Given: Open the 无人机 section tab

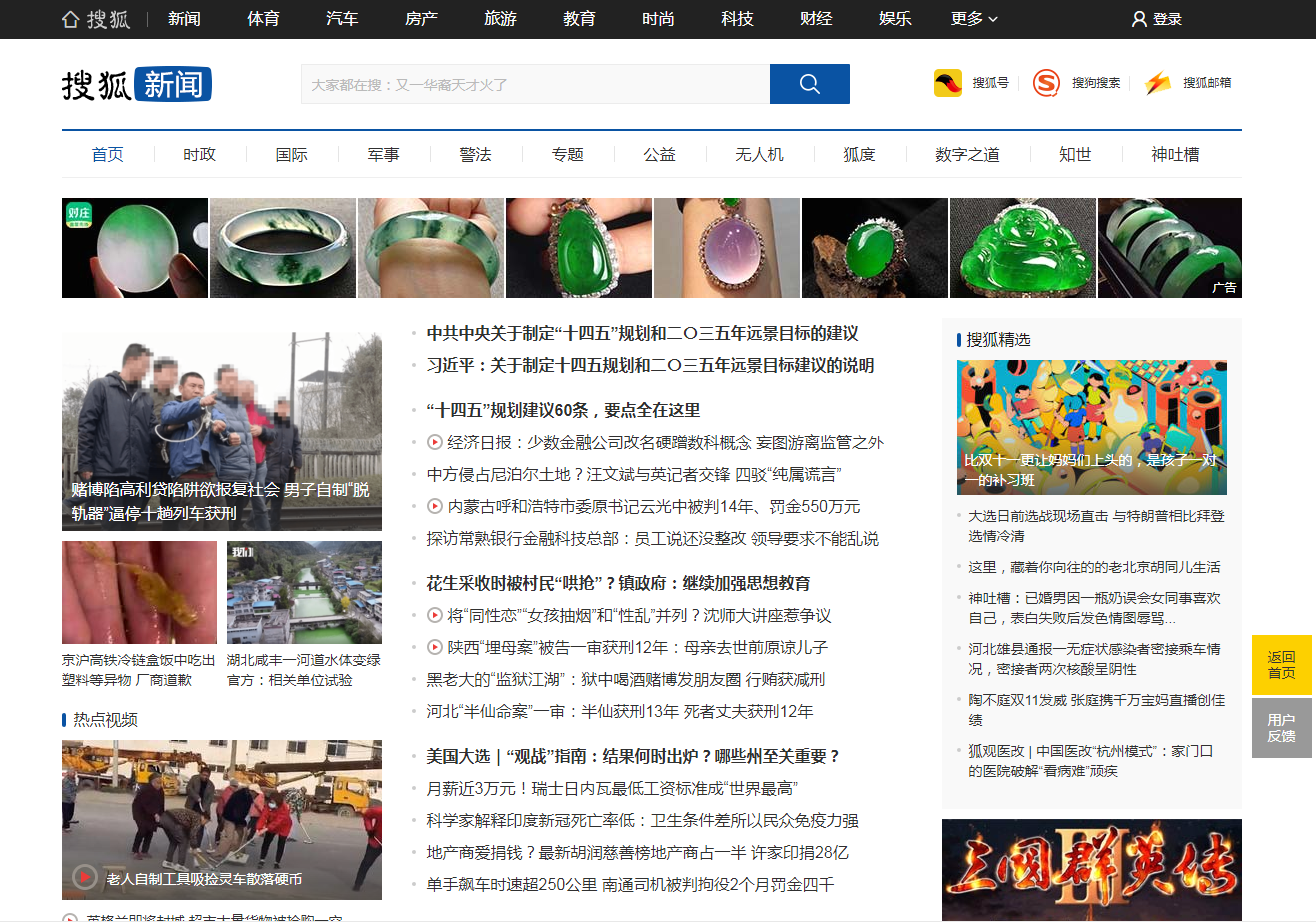Looking at the screenshot, I should tap(759, 154).
